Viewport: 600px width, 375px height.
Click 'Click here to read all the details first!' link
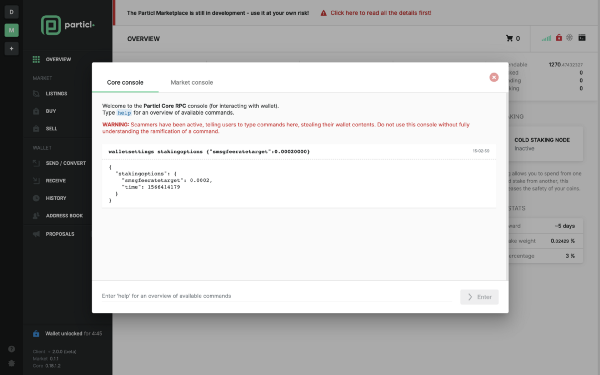[x=381, y=13]
